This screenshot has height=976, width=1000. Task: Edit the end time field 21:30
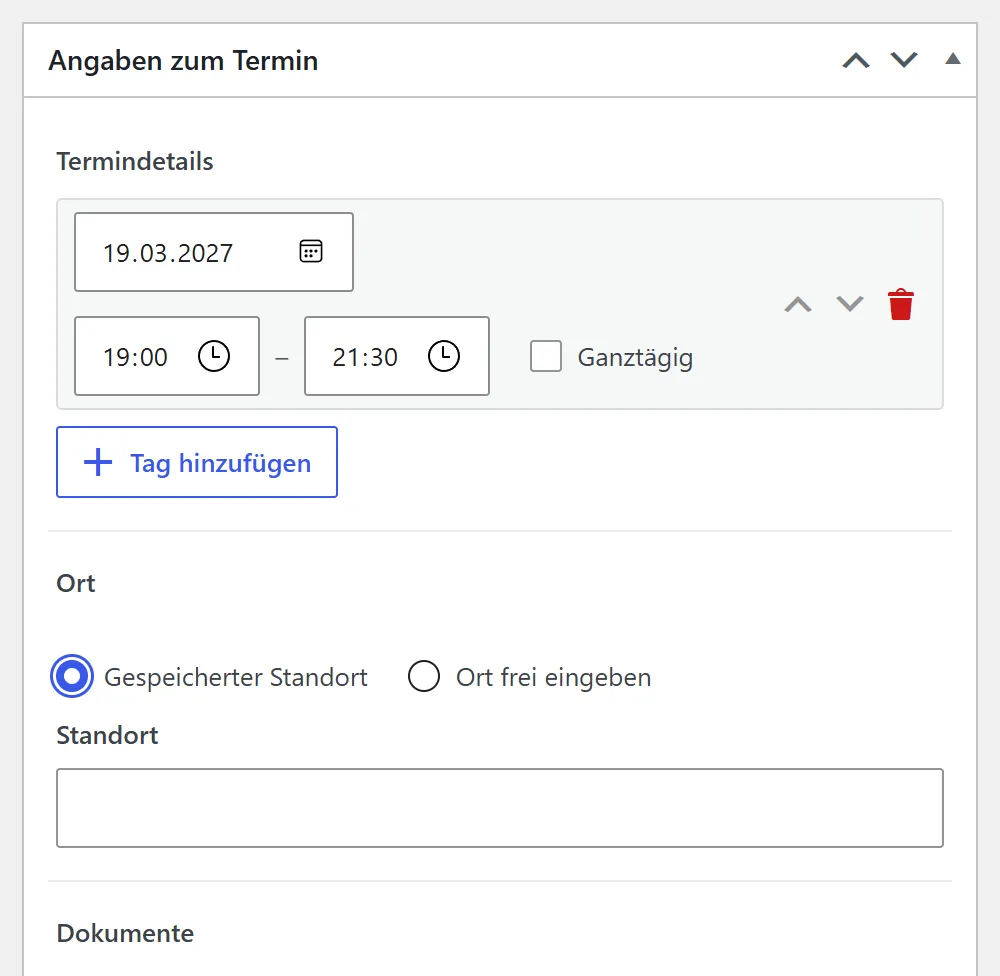pyautogui.click(x=397, y=356)
